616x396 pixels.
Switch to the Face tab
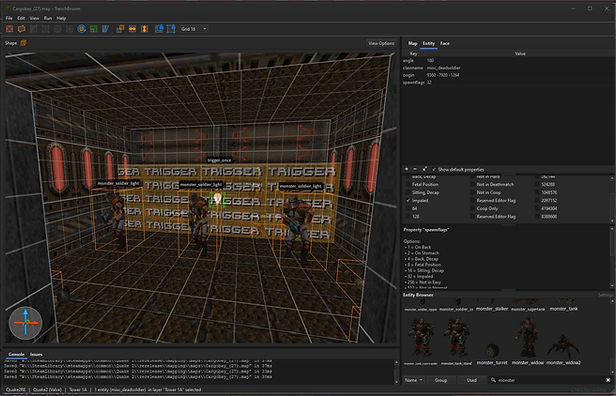pyautogui.click(x=445, y=44)
